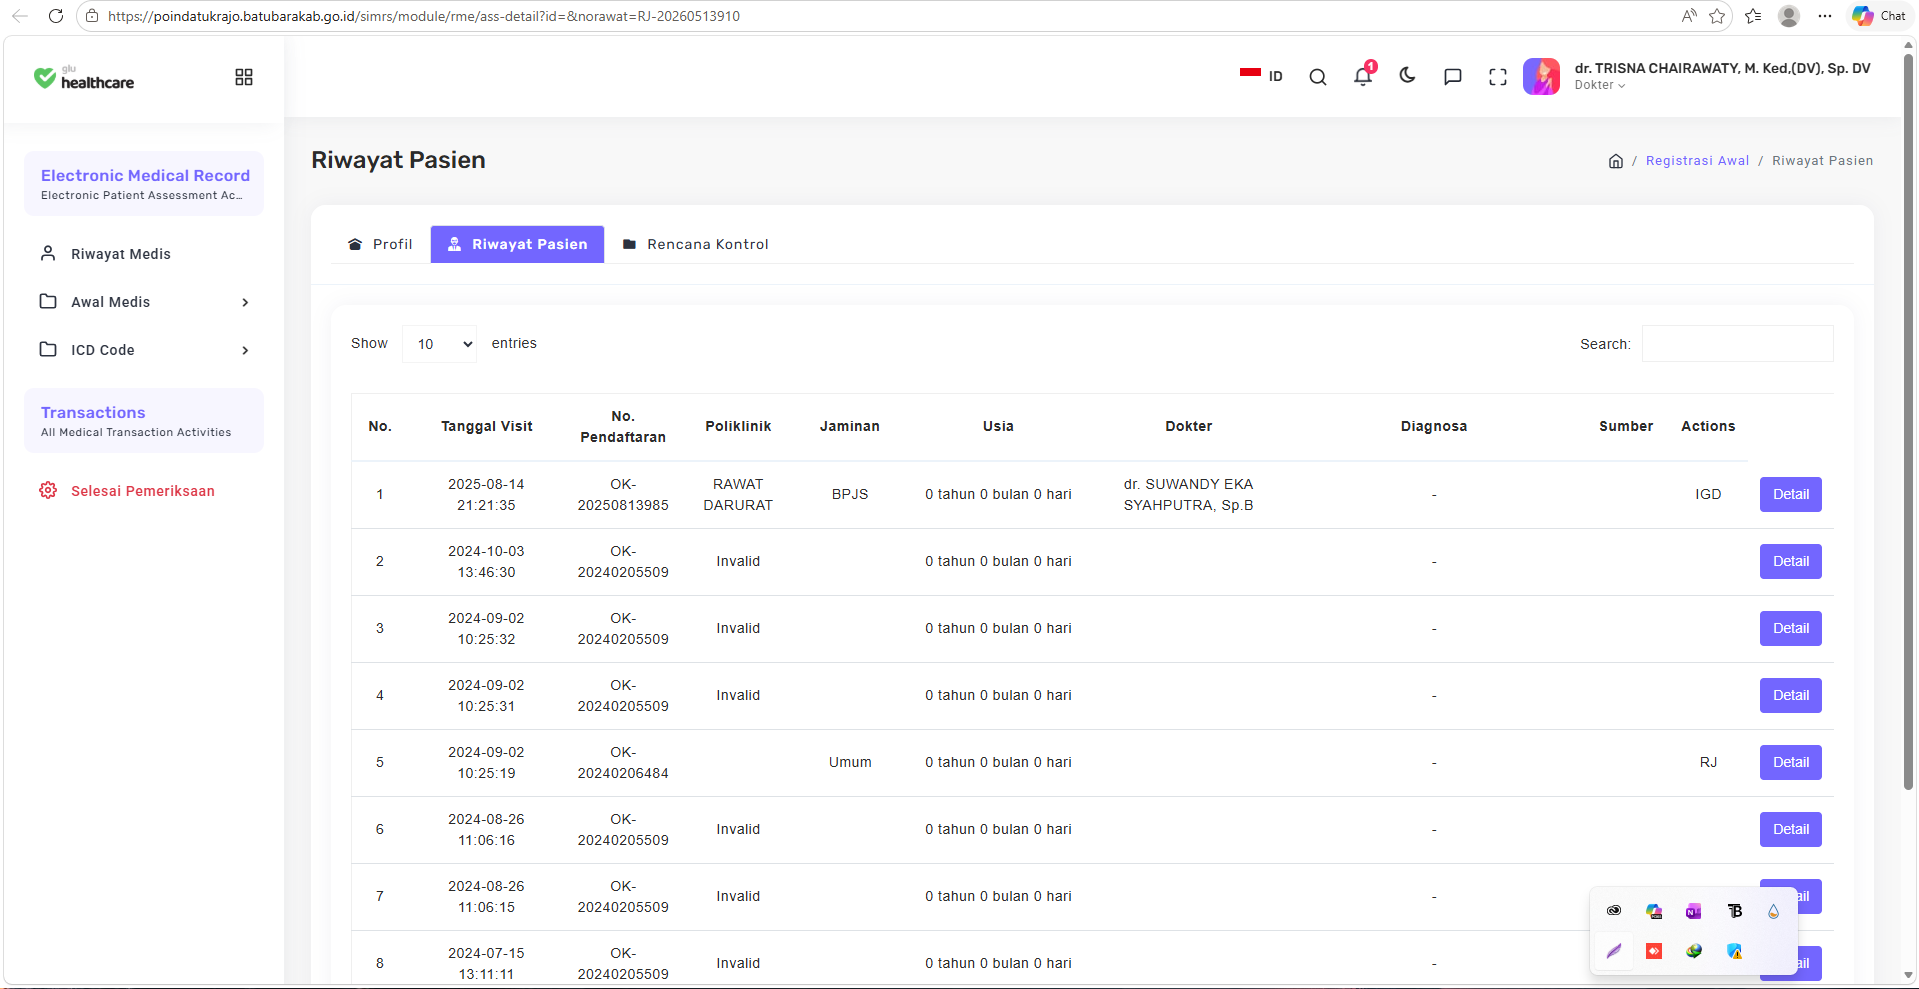Click the TaskbarX 'TB' tray icon
The height and width of the screenshot is (989, 1919).
tap(1734, 911)
